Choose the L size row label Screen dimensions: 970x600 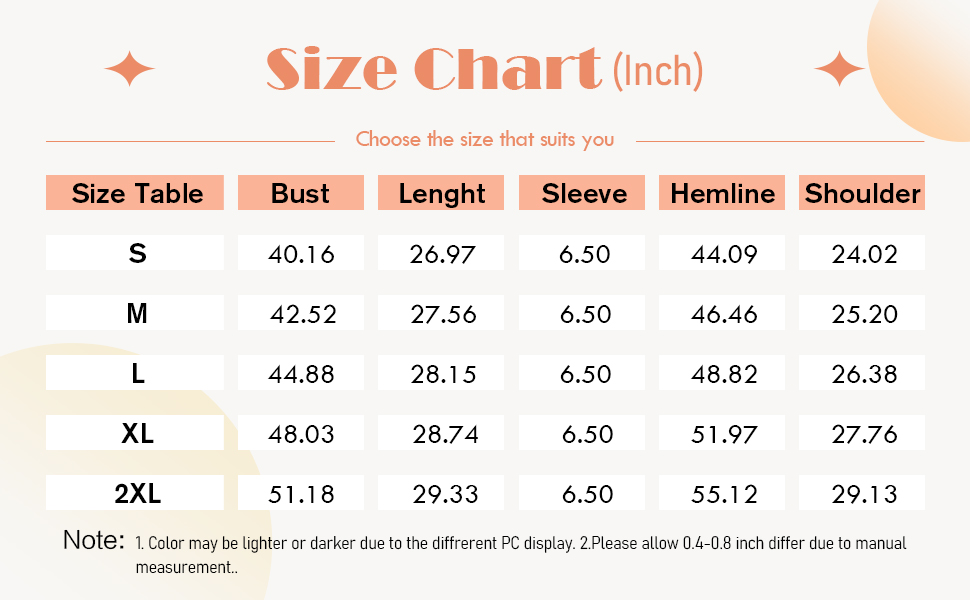tap(137, 374)
